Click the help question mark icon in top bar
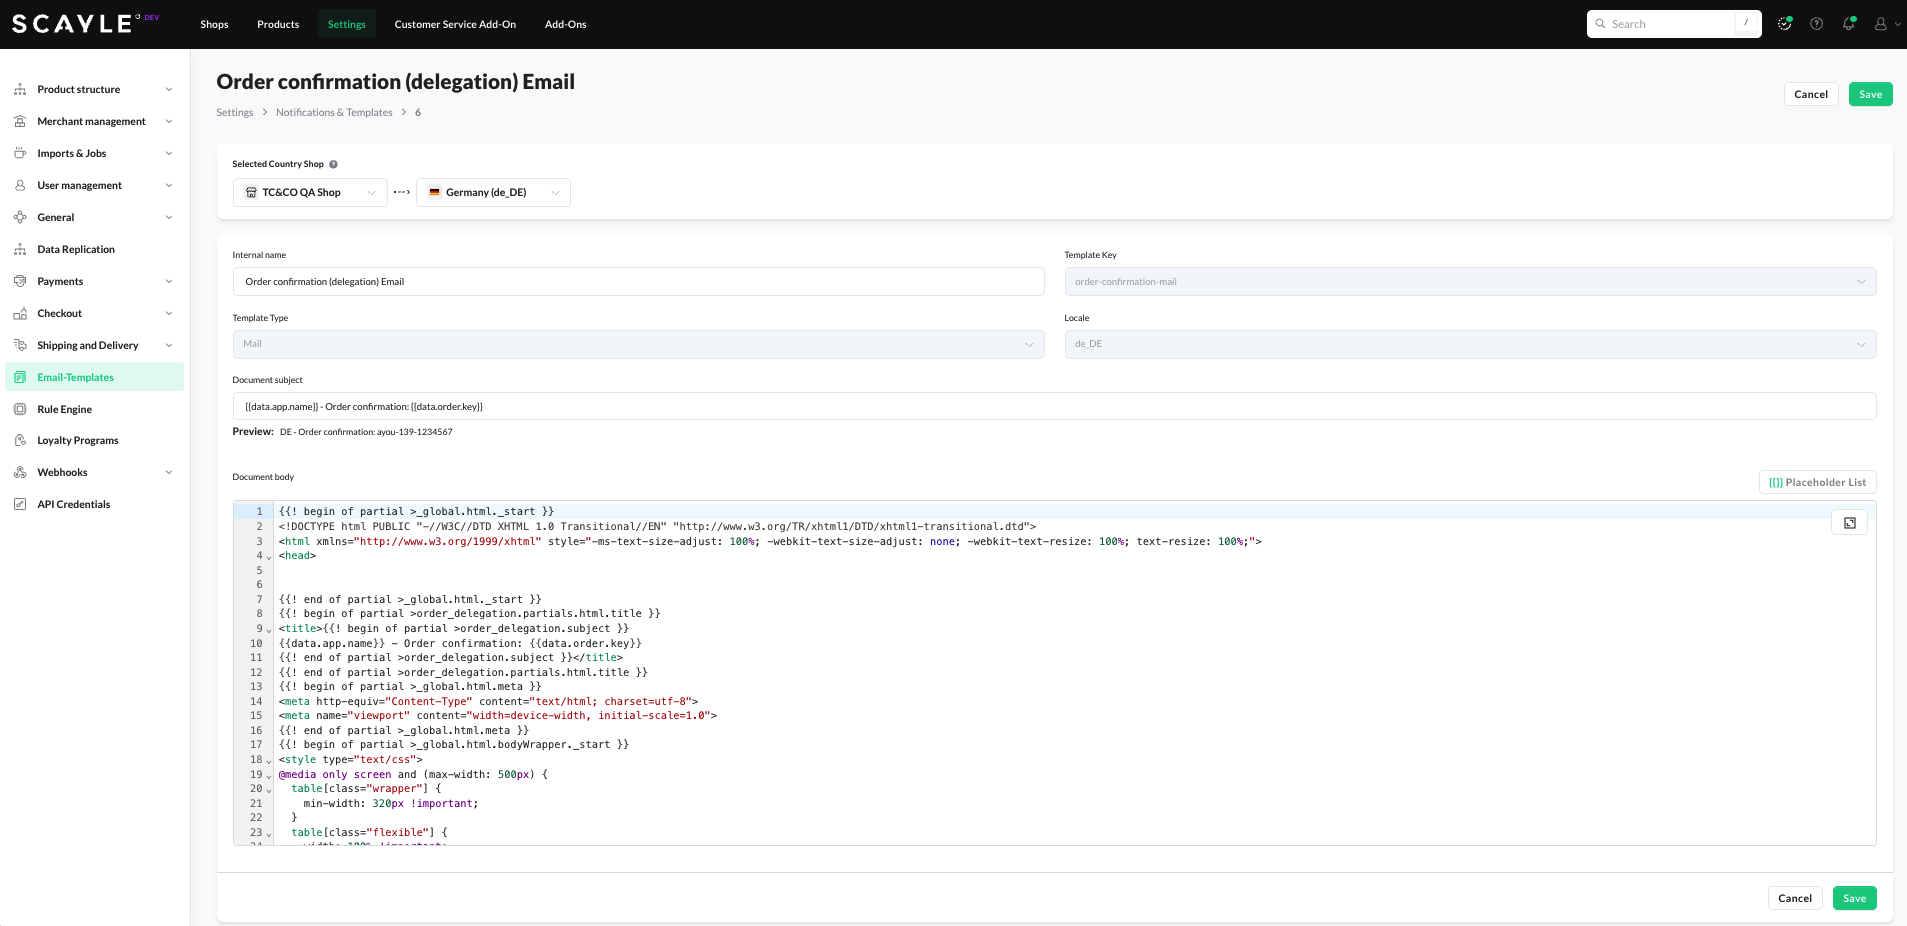The width and height of the screenshot is (1907, 926). tap(1816, 24)
